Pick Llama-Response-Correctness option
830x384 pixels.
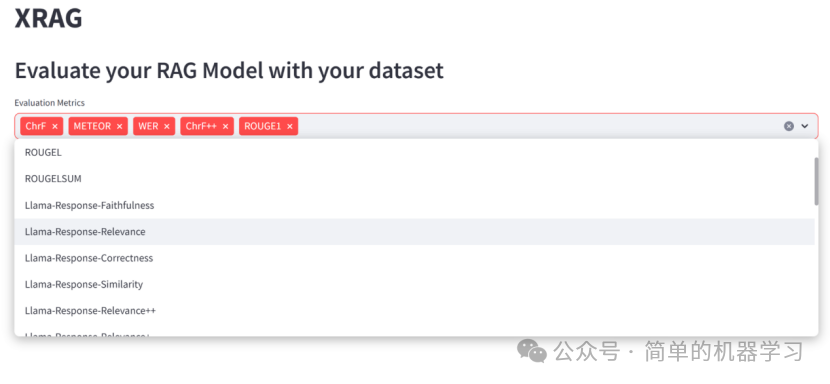[x=414, y=258]
